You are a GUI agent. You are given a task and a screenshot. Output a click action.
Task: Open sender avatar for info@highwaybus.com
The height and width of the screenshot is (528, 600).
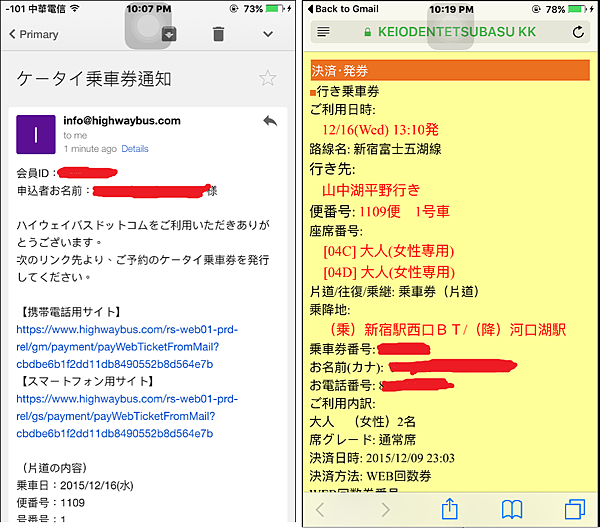pos(36,134)
